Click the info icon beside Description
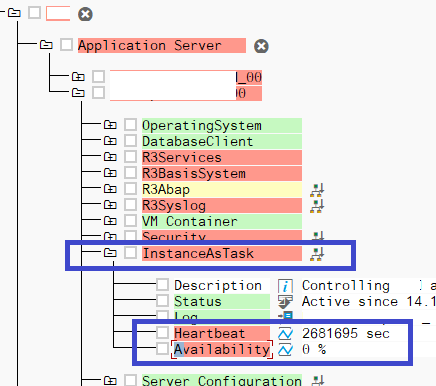436x386 pixels. click(x=285, y=286)
